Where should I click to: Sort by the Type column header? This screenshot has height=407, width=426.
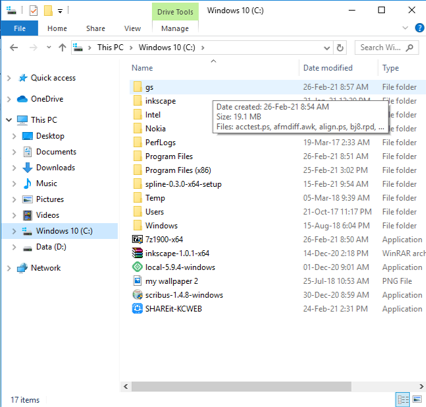(x=390, y=68)
